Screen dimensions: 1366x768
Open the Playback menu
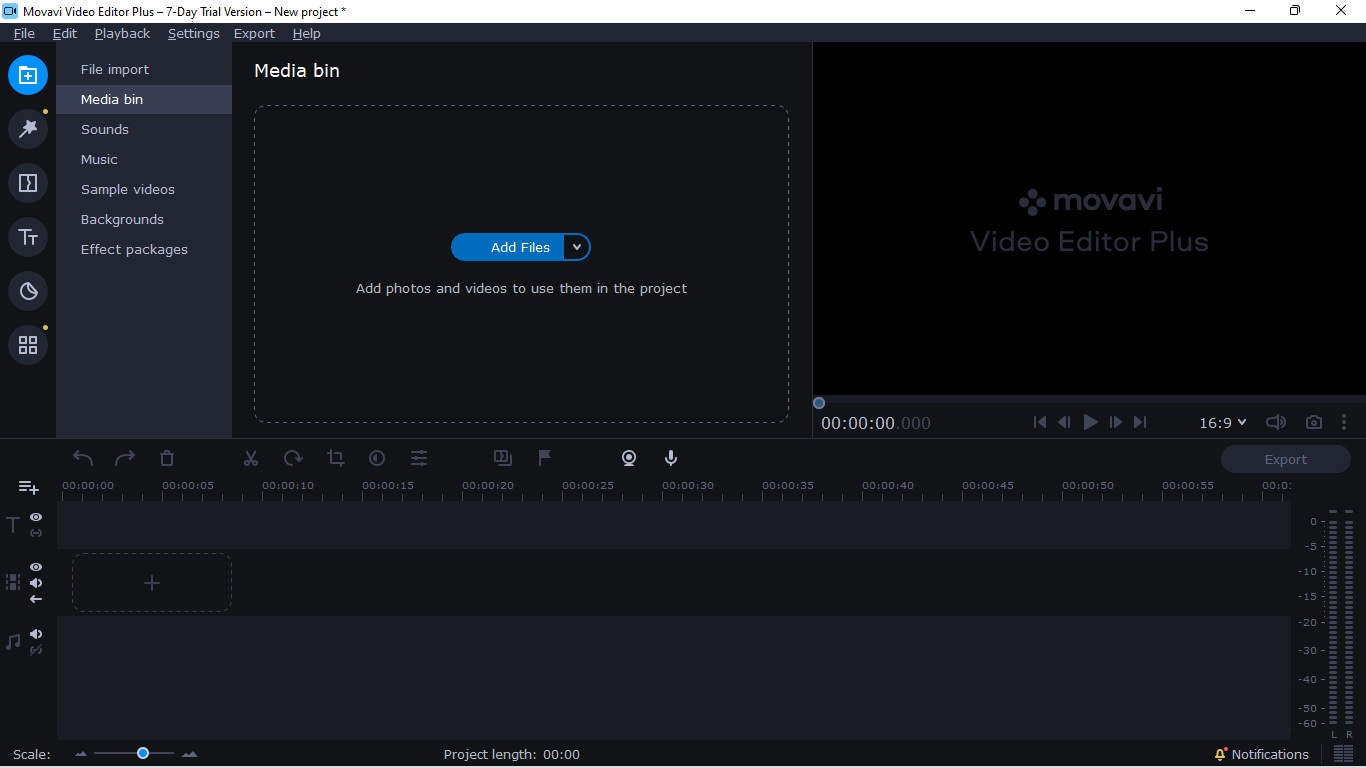pyautogui.click(x=122, y=33)
